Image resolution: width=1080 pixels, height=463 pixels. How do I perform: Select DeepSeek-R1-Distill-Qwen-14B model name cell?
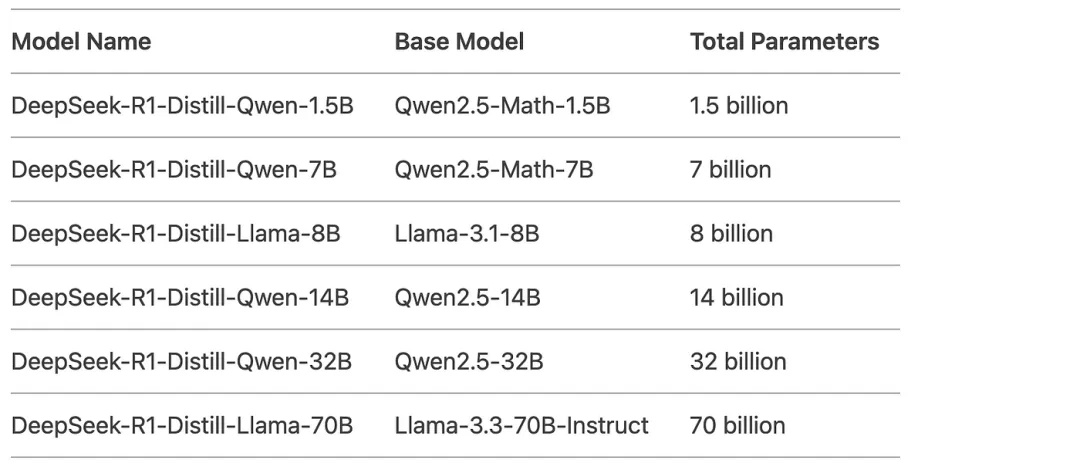click(x=180, y=298)
